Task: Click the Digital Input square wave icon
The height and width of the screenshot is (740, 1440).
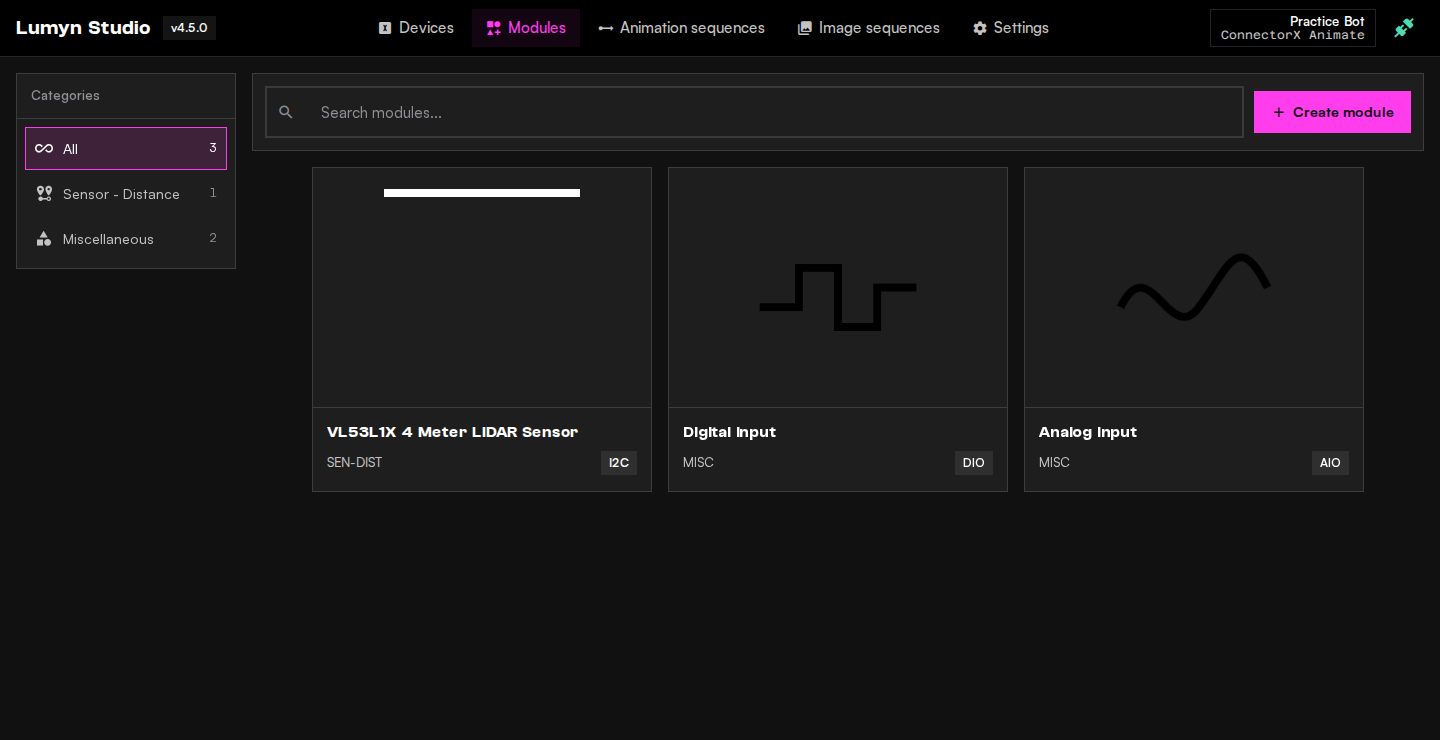Action: pyautogui.click(x=838, y=297)
